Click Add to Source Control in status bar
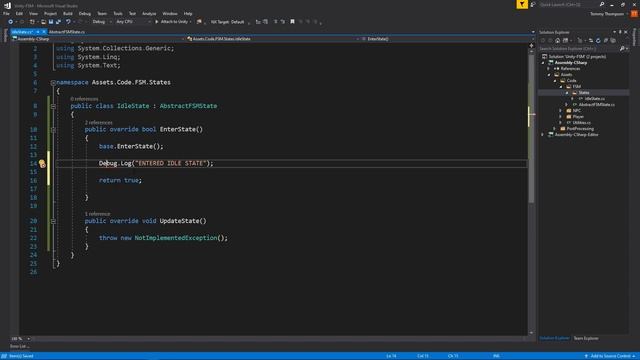This screenshot has width=640, height=360. click(610, 356)
